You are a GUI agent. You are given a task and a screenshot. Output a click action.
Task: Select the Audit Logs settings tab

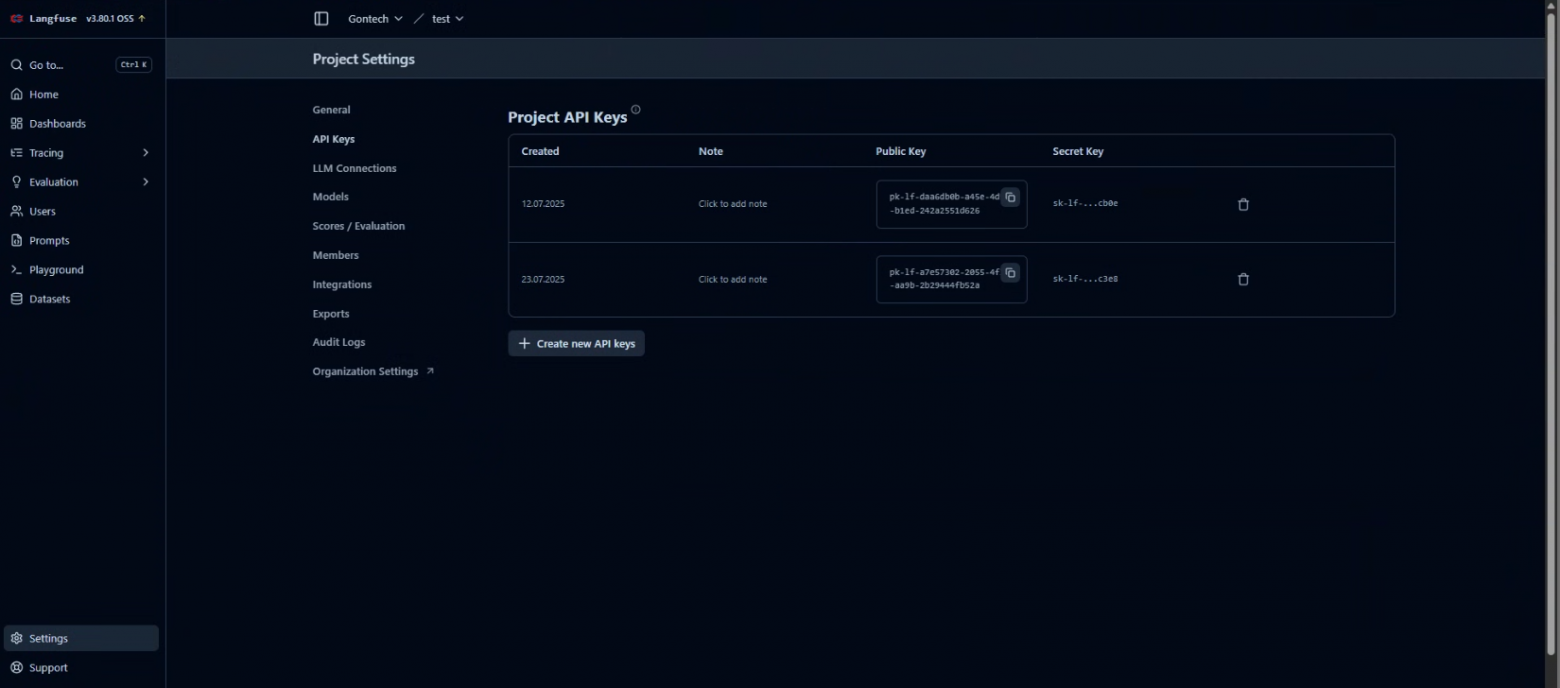coord(339,342)
